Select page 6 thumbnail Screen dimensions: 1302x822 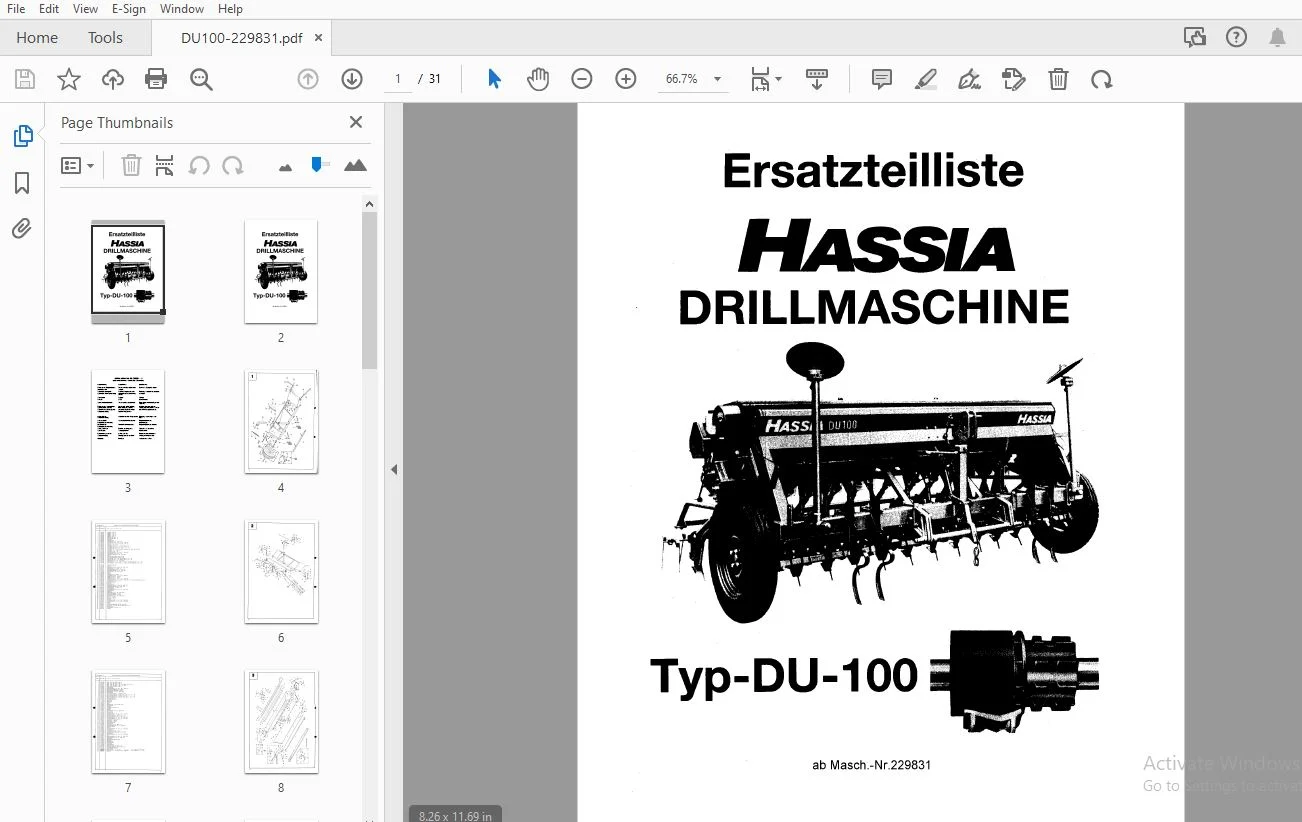pos(281,571)
